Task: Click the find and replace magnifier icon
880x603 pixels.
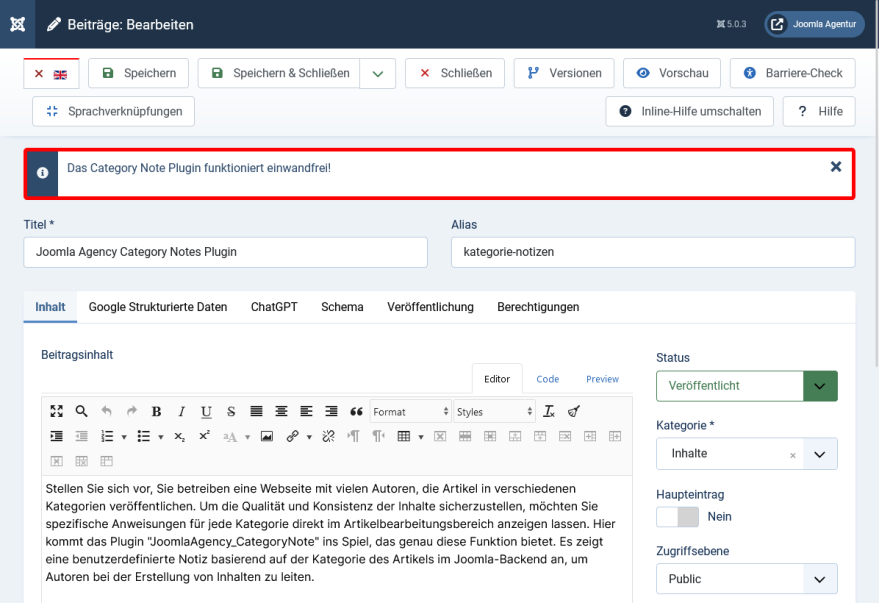Action: coord(81,411)
